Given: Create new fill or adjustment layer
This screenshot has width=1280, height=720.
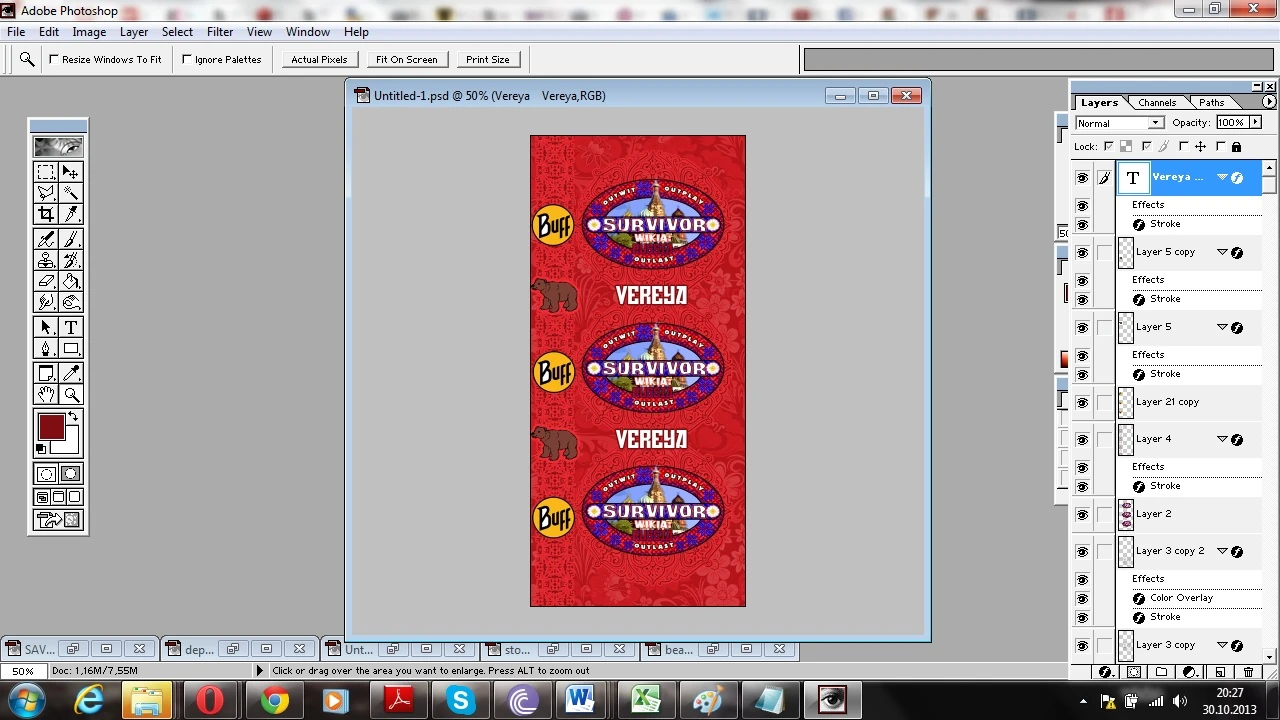Looking at the screenshot, I should tap(1191, 672).
